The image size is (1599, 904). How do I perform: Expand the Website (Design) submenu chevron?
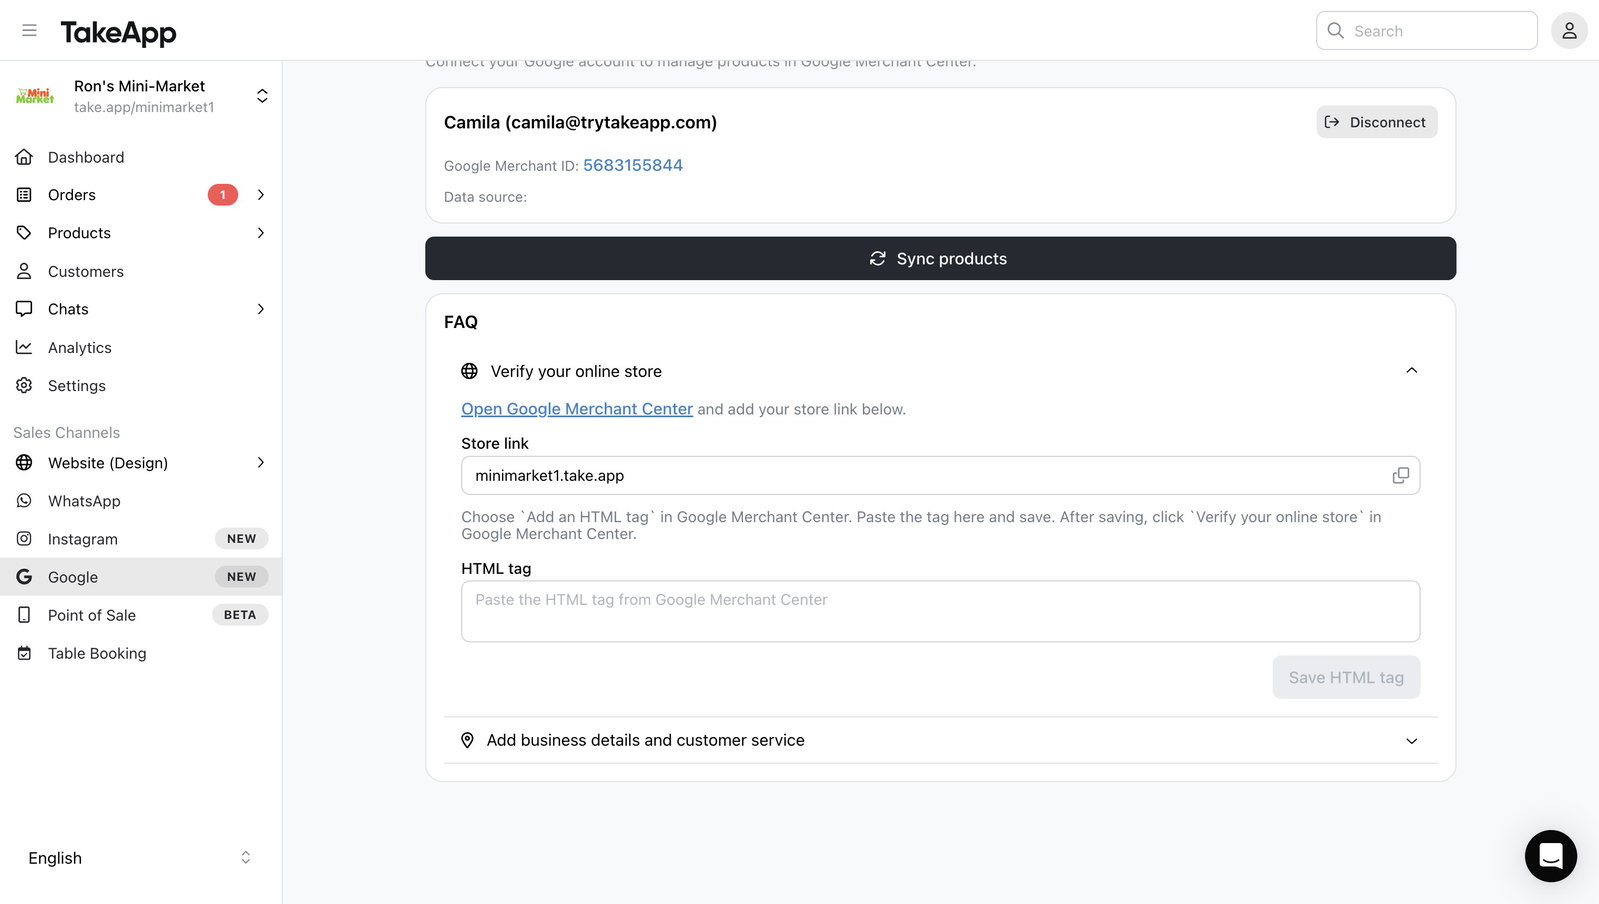pyautogui.click(x=261, y=463)
